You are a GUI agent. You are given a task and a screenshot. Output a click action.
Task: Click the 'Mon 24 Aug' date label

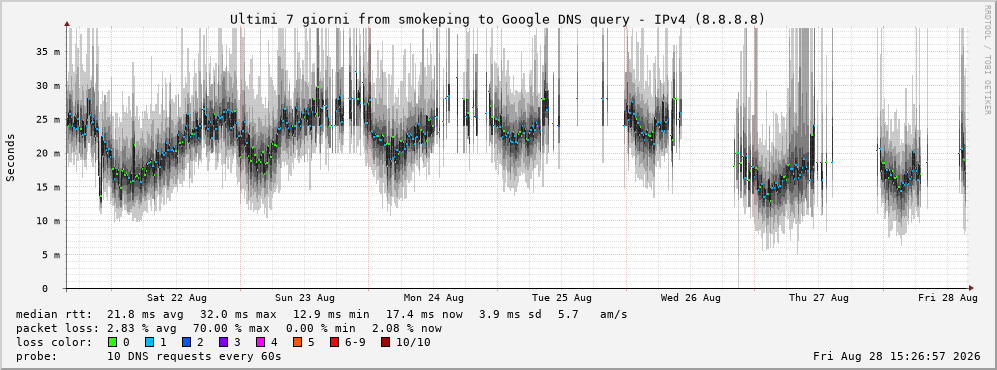point(434,298)
